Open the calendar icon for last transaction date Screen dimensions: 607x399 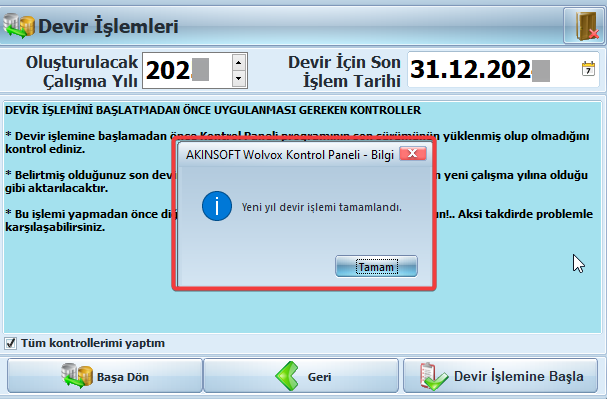click(x=588, y=69)
